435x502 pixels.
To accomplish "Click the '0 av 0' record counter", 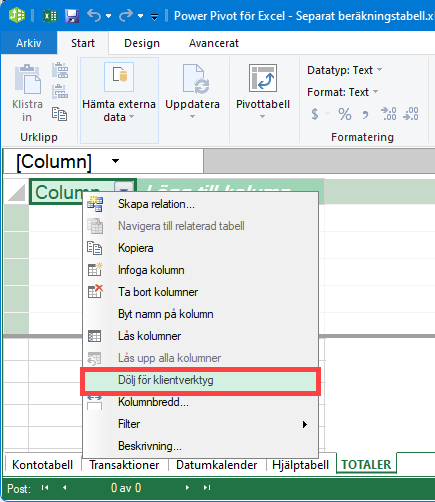I will [x=126, y=488].
